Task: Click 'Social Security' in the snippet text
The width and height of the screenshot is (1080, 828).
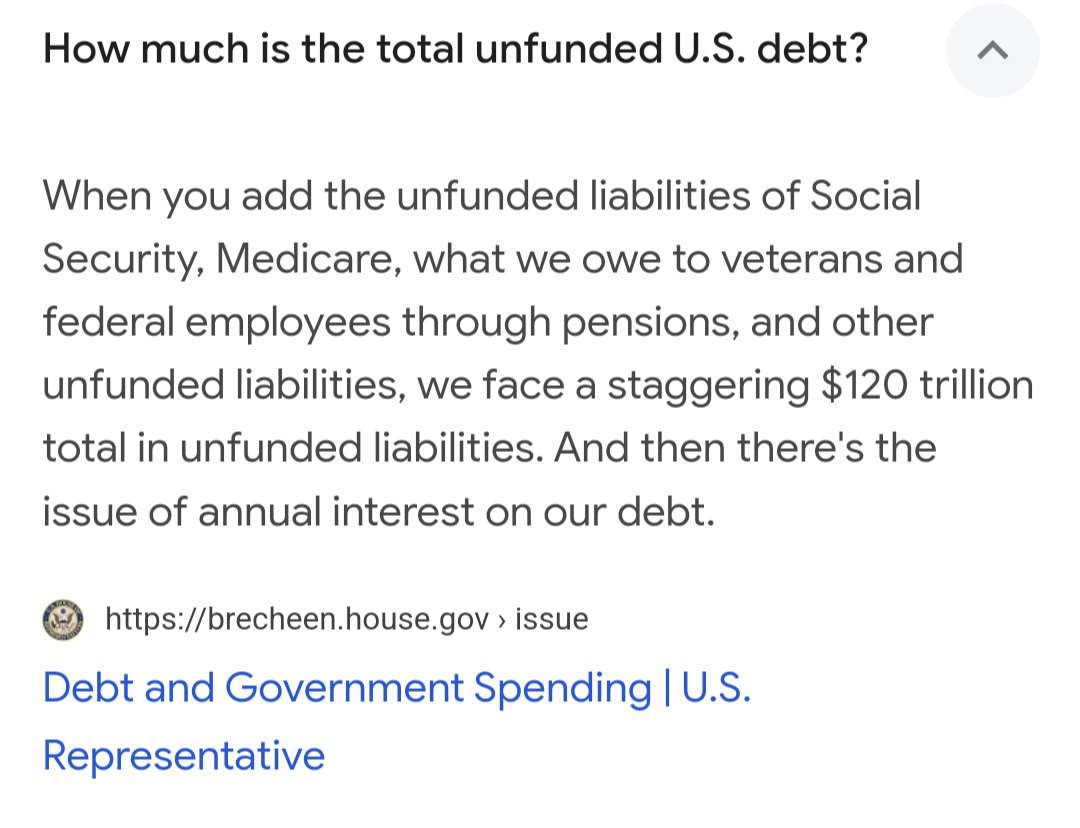Action: click(482, 227)
